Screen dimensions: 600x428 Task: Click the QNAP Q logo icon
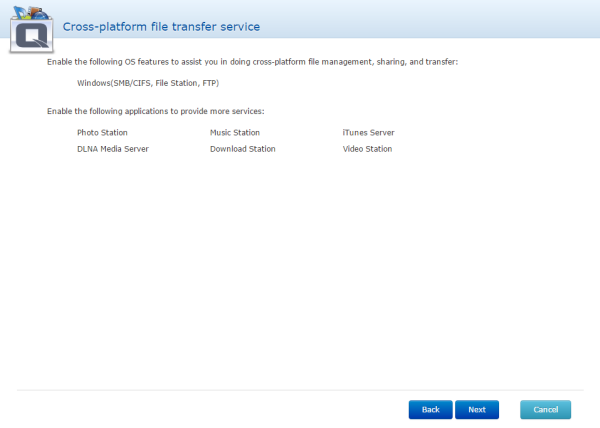[x=29, y=35]
